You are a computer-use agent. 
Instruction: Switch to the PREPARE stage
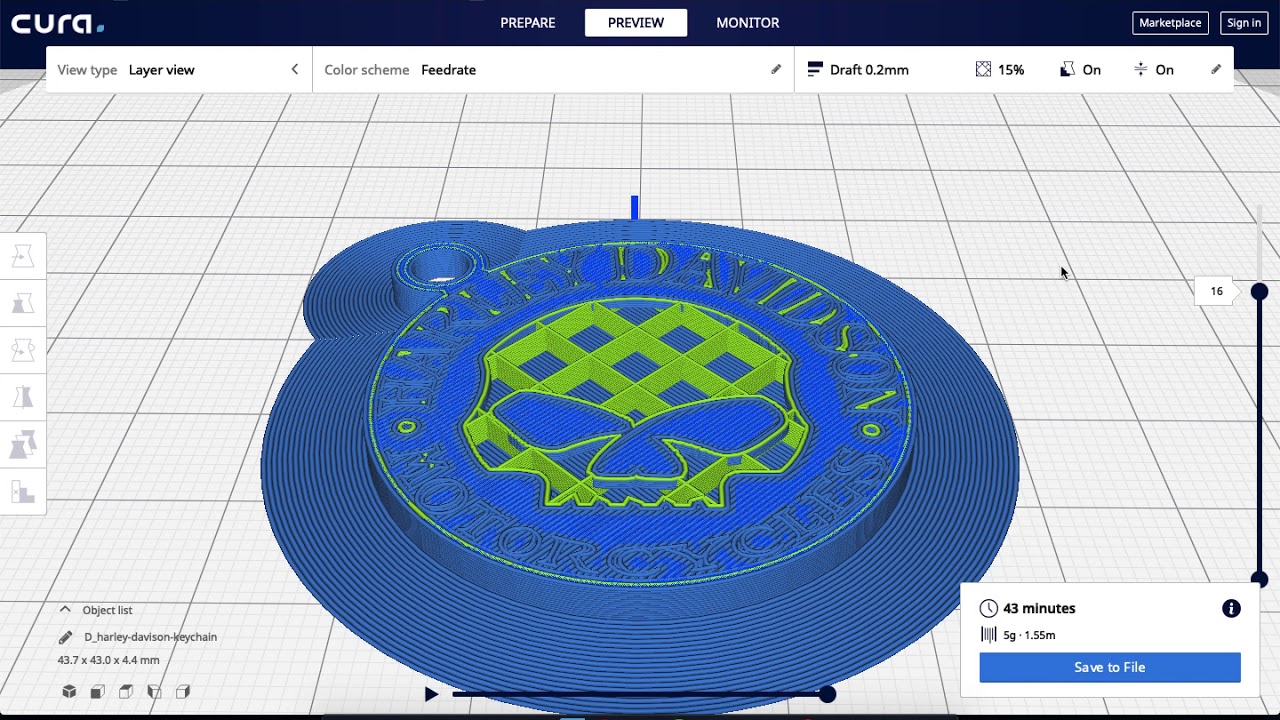coord(528,23)
